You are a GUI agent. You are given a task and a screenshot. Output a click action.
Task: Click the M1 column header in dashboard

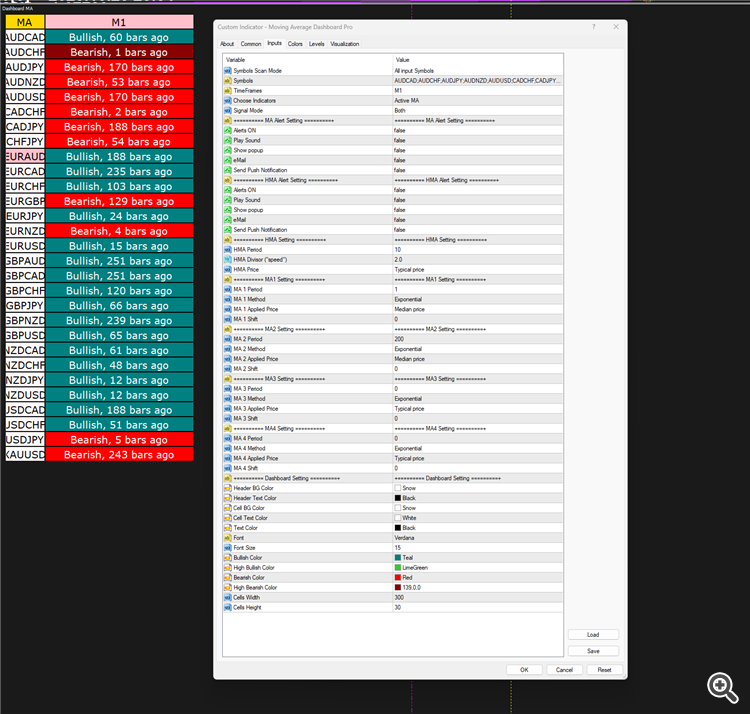(119, 22)
